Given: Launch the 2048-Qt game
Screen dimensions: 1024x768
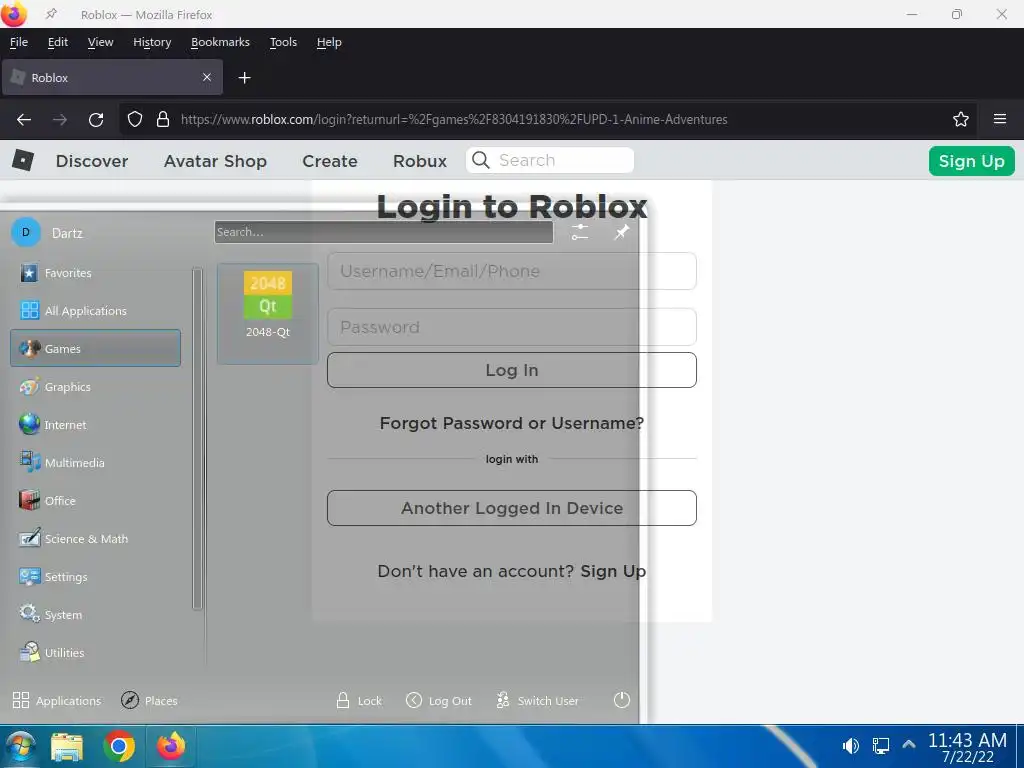Looking at the screenshot, I should pos(268,313).
